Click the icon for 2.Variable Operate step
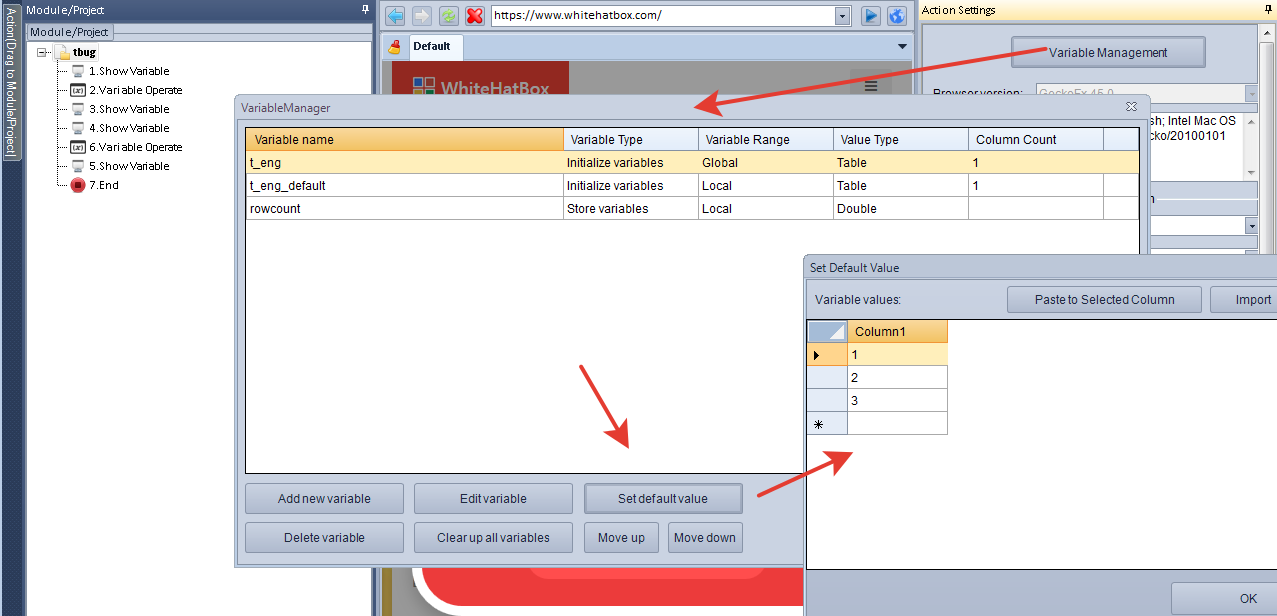Image resolution: width=1277 pixels, height=616 pixels. coord(78,90)
